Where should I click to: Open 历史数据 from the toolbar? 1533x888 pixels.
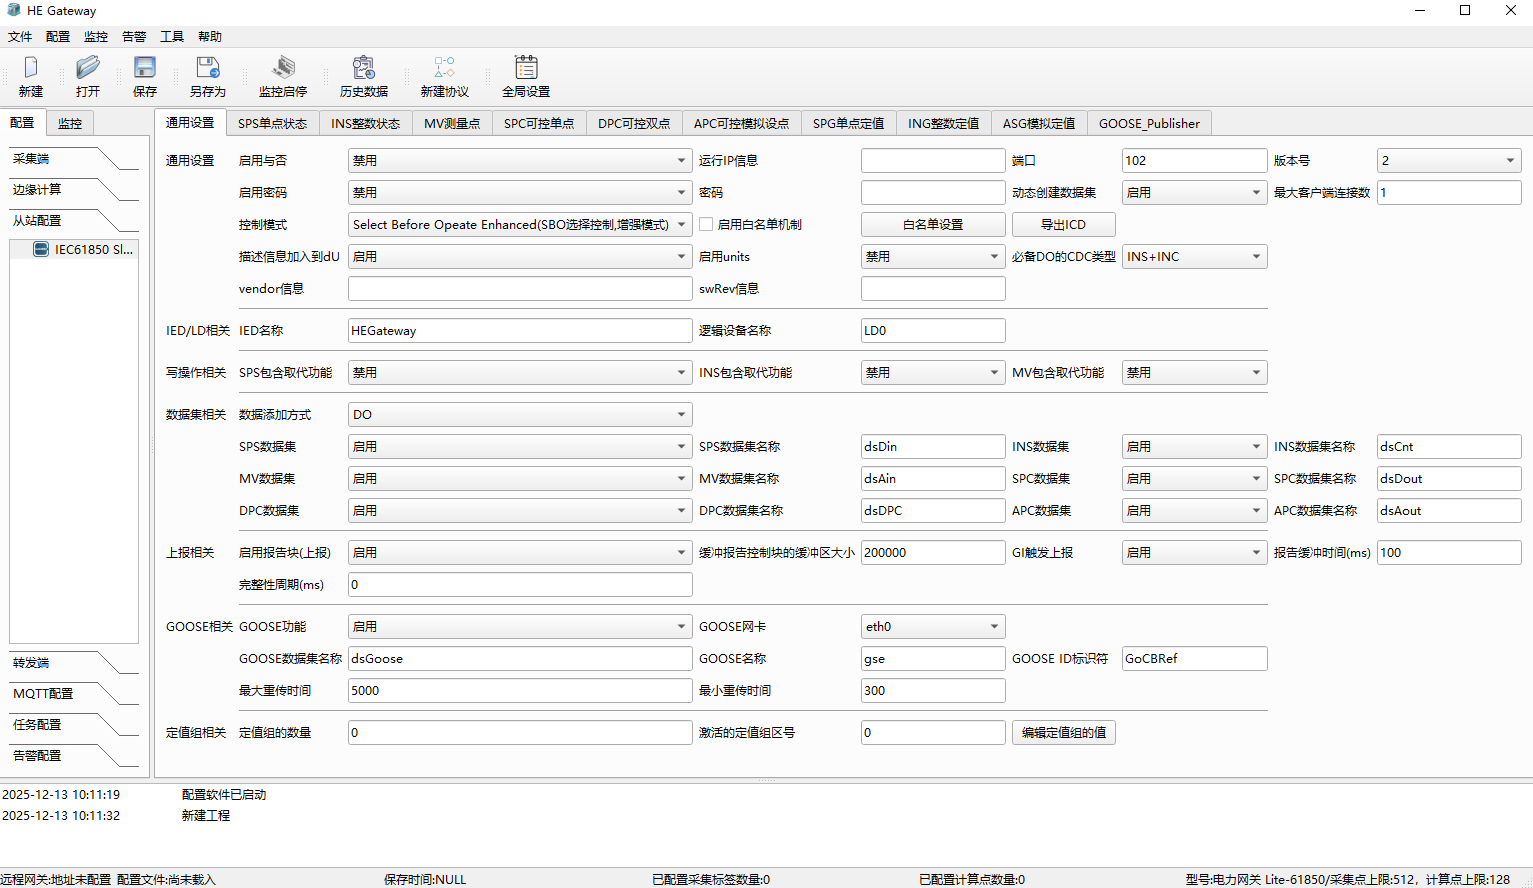tap(363, 68)
